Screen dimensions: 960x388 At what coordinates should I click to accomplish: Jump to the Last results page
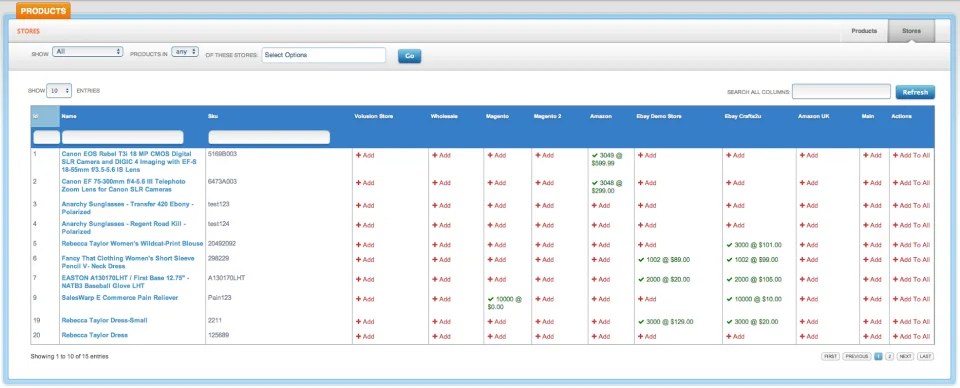(x=925, y=356)
